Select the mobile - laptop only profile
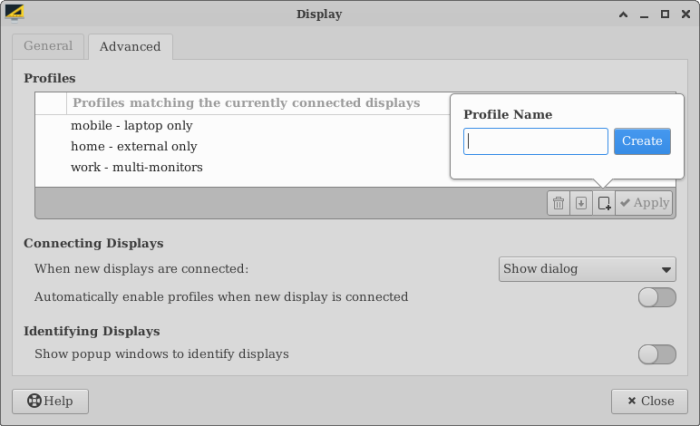Viewport: 700px width, 426px height. point(132,125)
